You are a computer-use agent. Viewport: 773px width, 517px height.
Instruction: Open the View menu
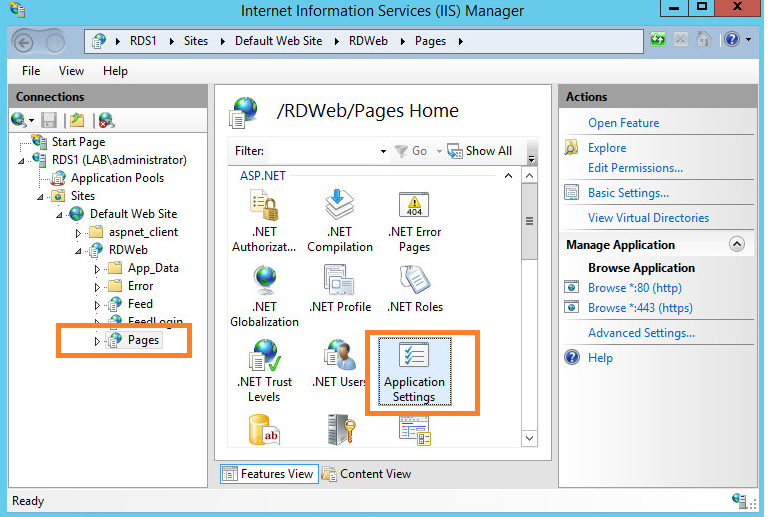(71, 71)
